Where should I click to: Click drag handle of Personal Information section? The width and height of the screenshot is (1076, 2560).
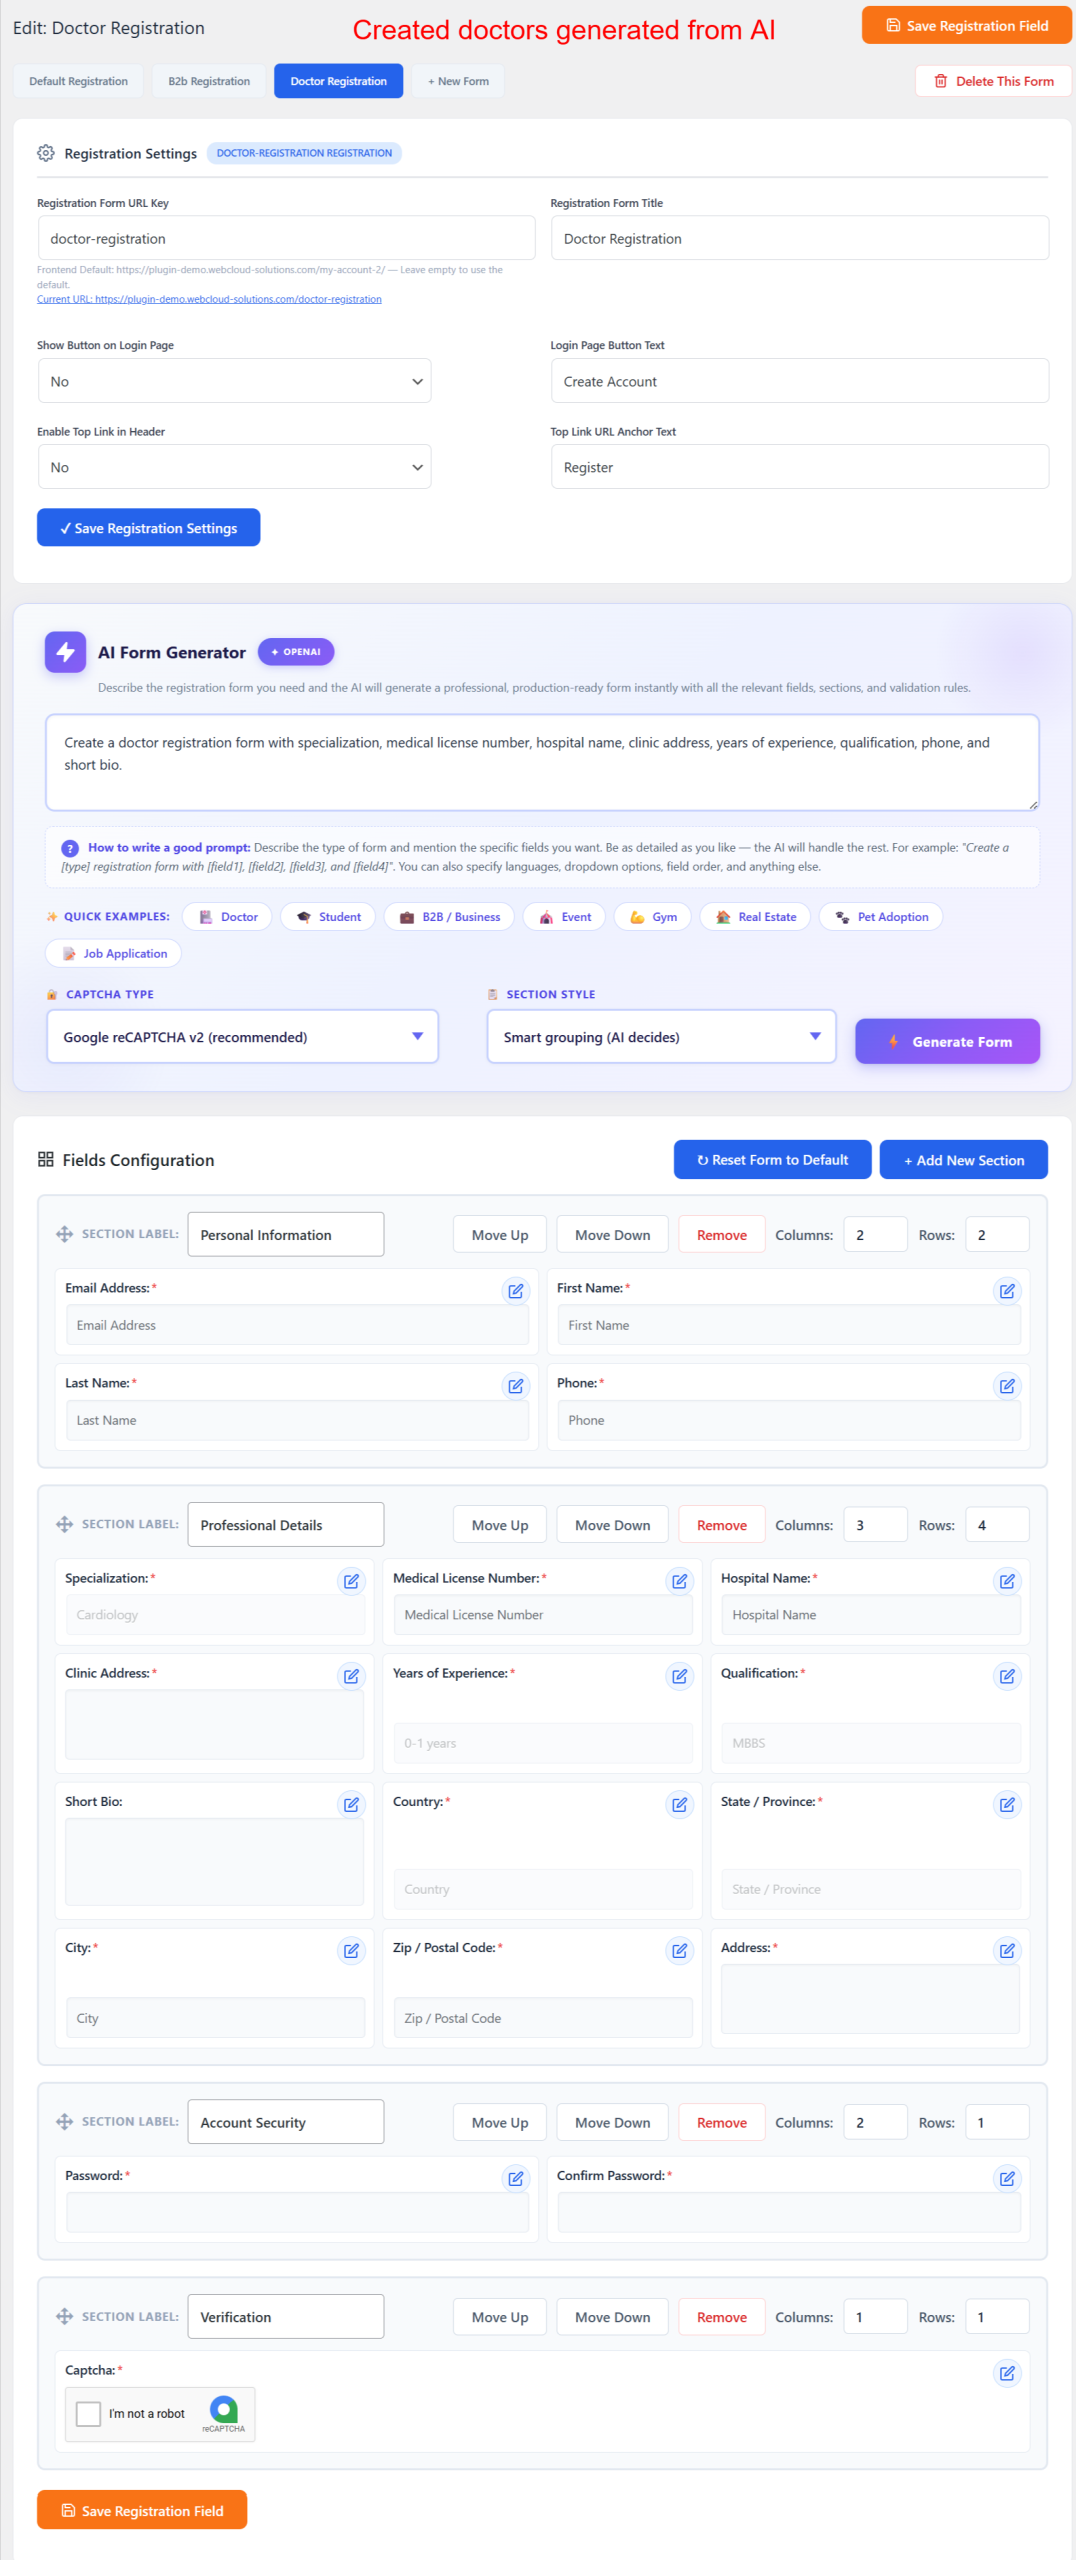point(65,1234)
